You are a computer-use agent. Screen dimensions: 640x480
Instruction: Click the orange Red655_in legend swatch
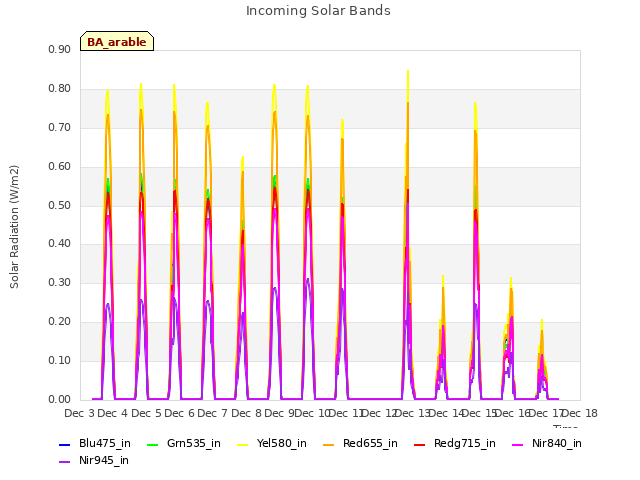coord(329,444)
